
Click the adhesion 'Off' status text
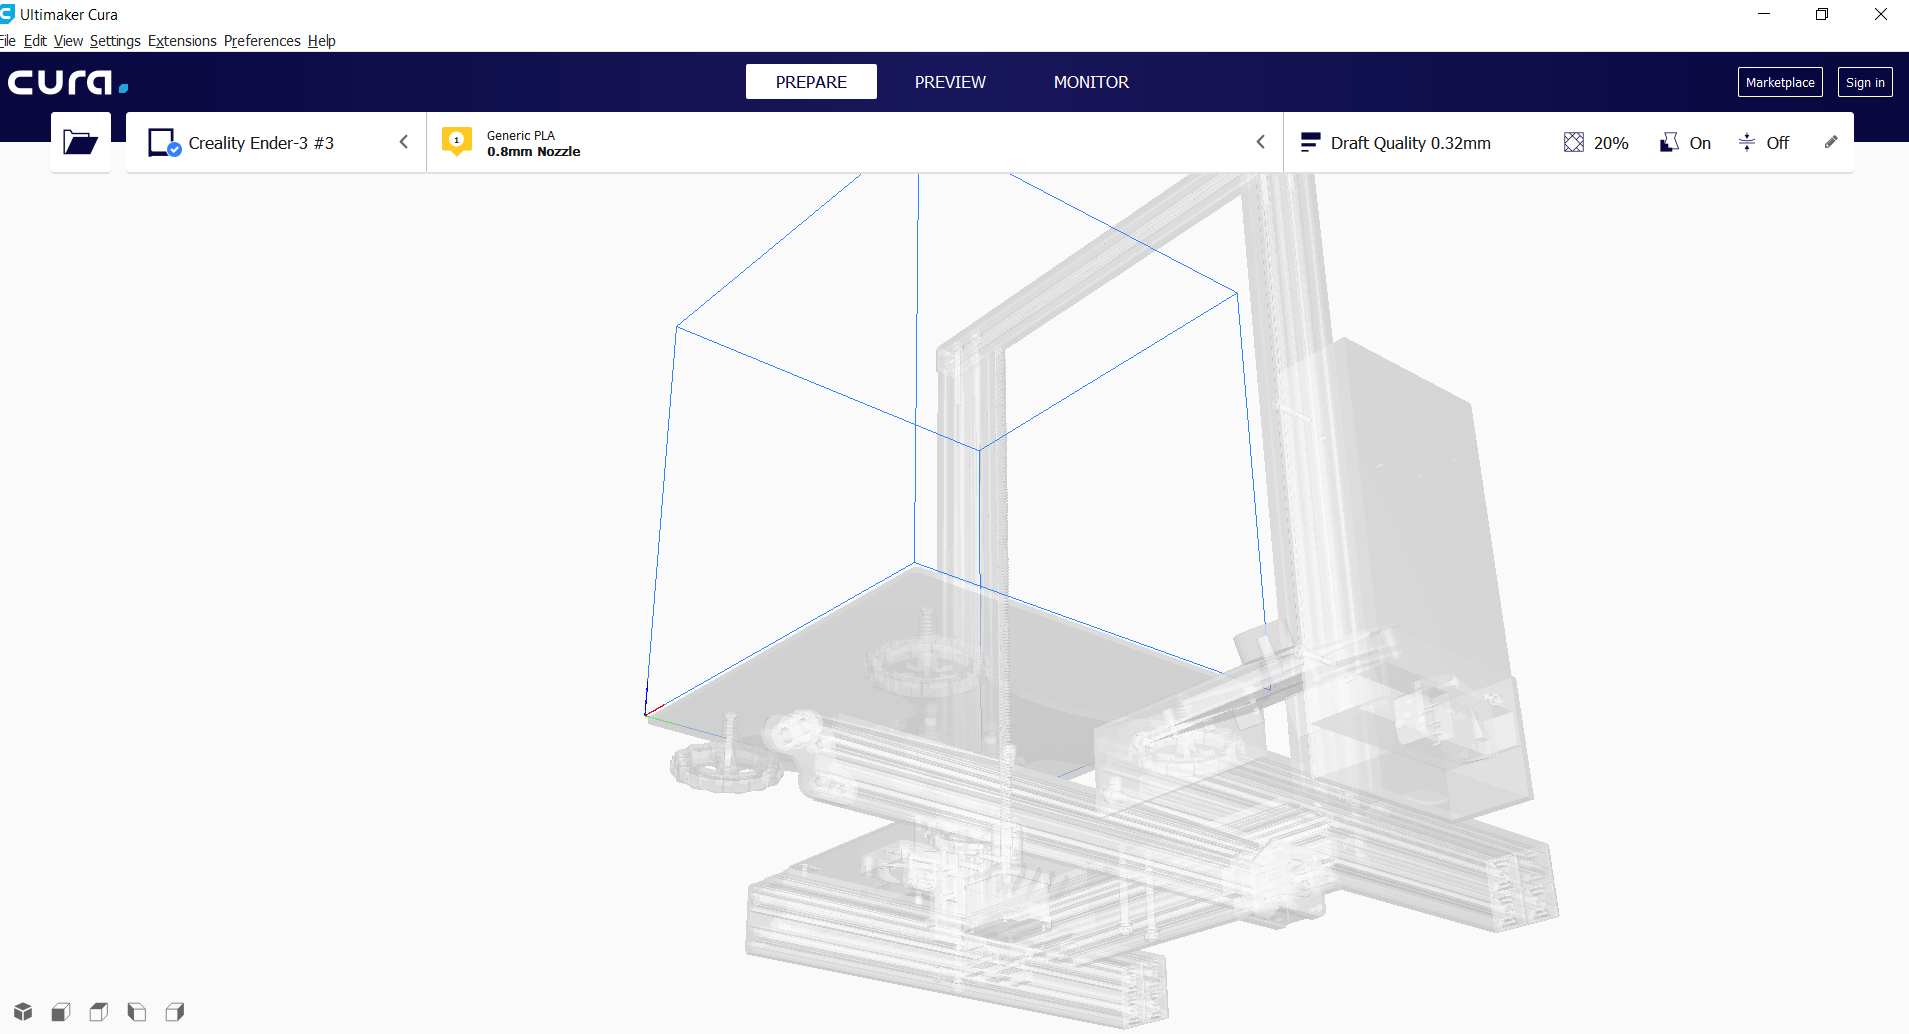pos(1778,143)
